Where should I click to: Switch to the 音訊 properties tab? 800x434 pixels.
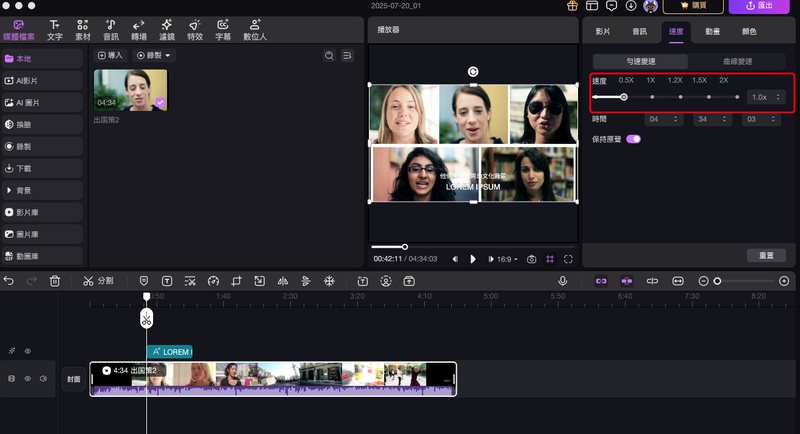(x=639, y=32)
